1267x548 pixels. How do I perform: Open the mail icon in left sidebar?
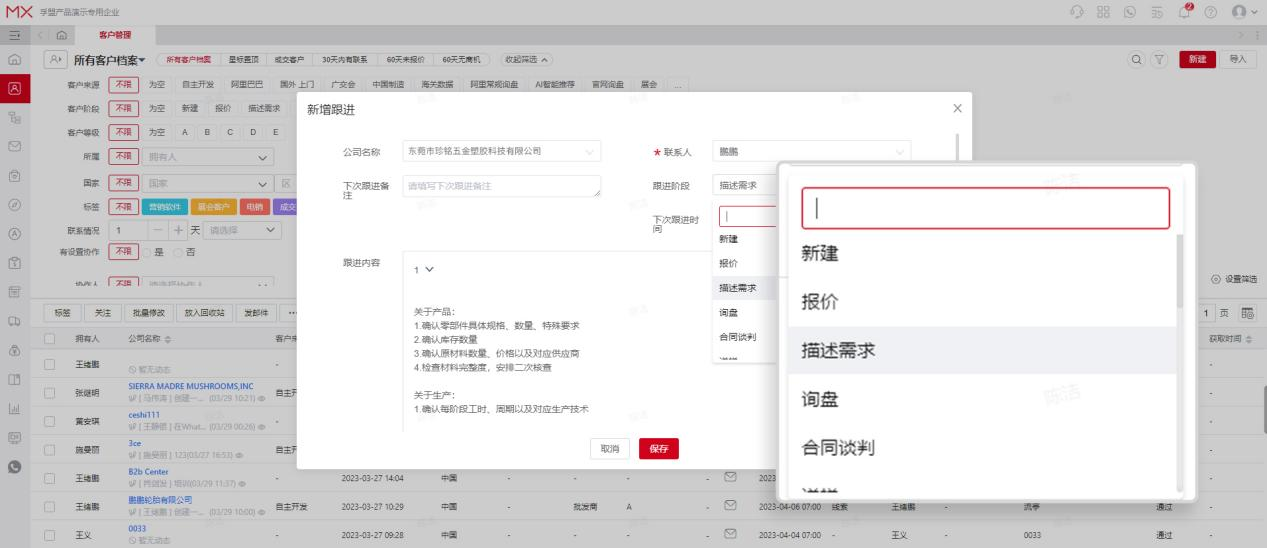(x=15, y=146)
